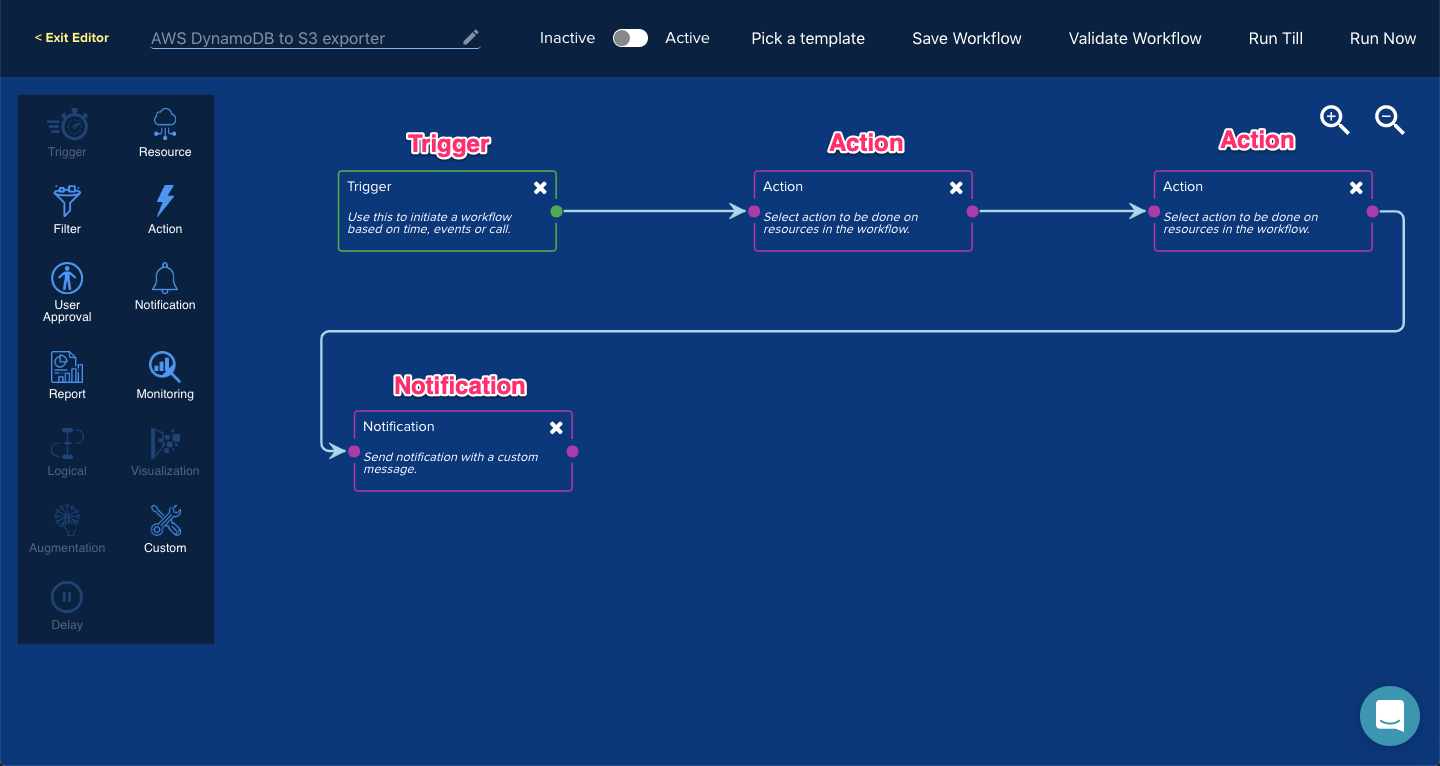Click the Augmentation node icon

67,521
